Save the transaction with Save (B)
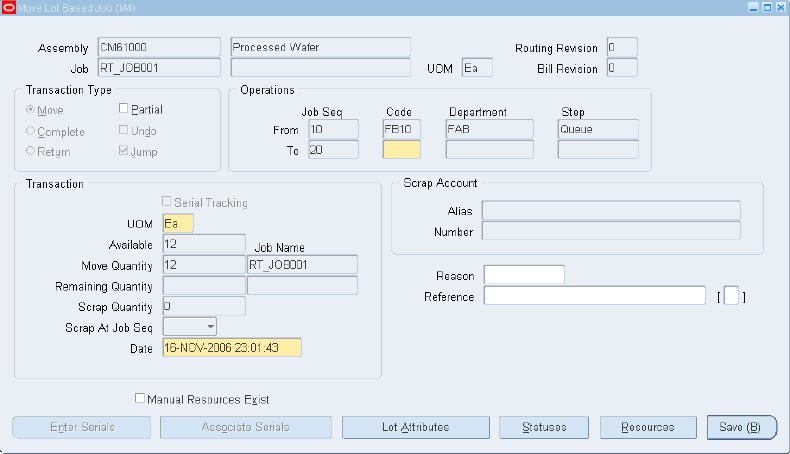The image size is (790, 454). (741, 427)
